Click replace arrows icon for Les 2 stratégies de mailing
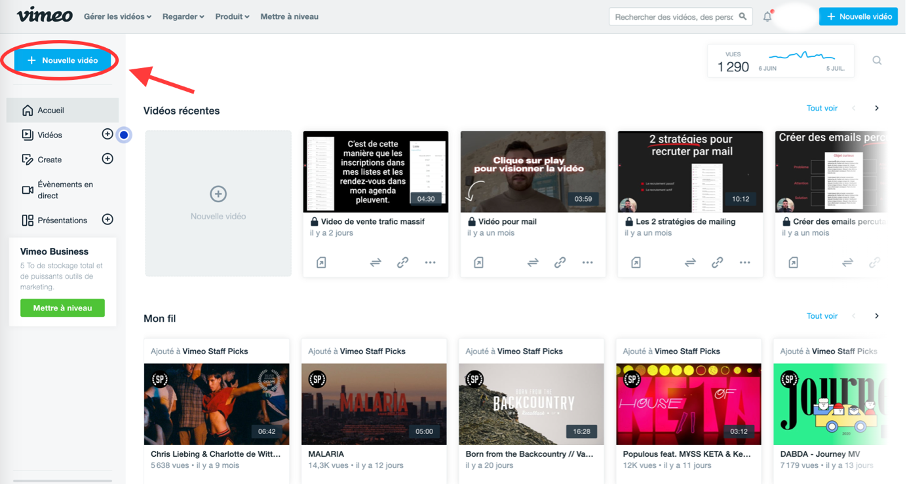This screenshot has width=906, height=484. pos(690,263)
